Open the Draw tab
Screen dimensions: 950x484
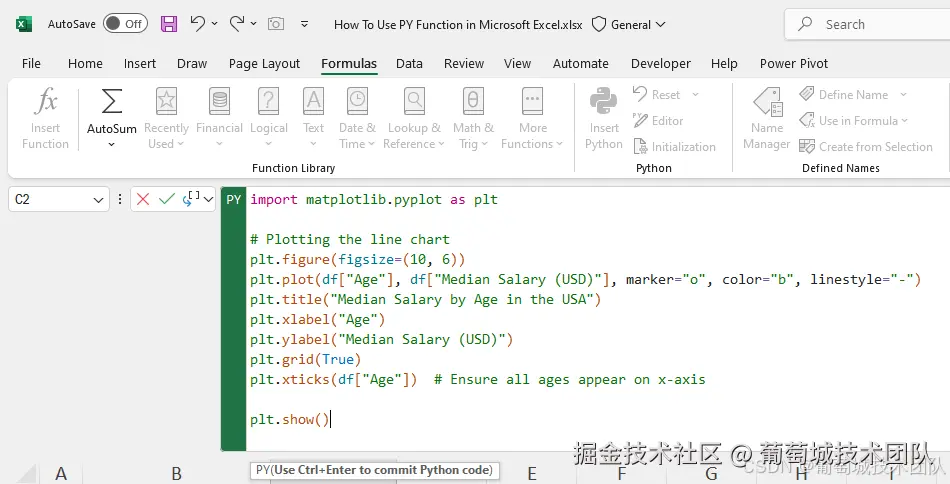coord(192,64)
